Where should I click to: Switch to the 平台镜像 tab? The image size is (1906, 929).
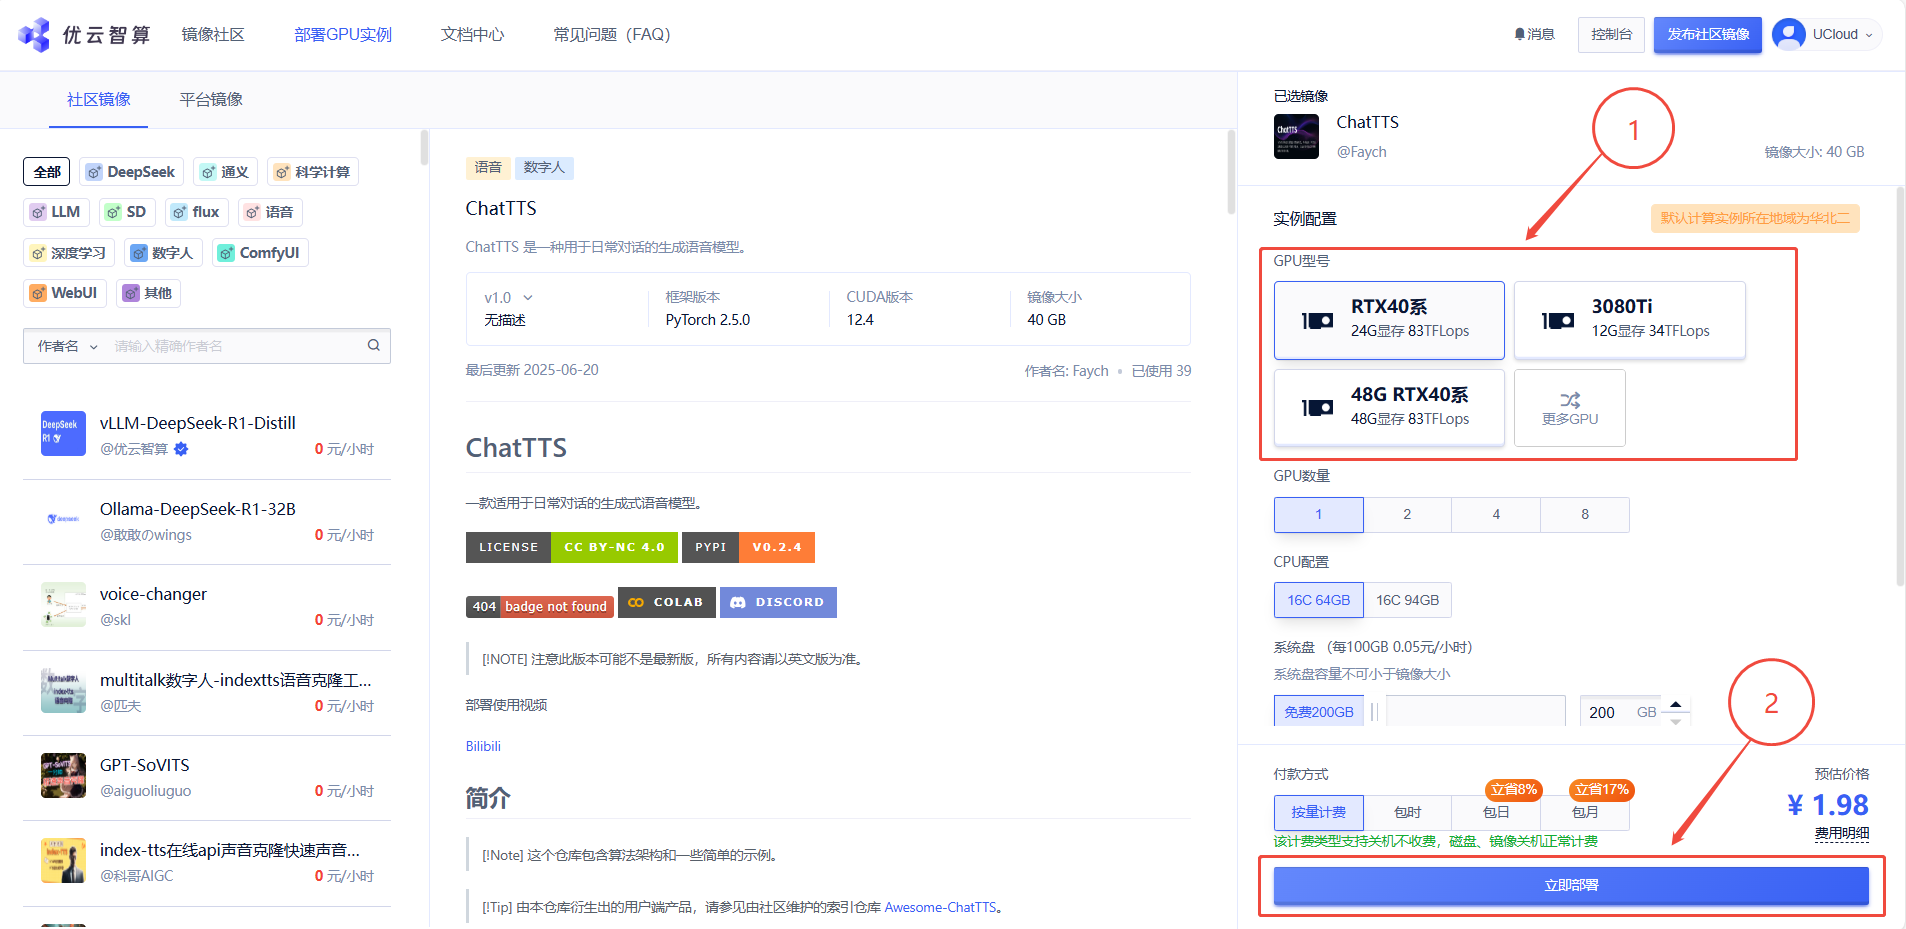211,99
